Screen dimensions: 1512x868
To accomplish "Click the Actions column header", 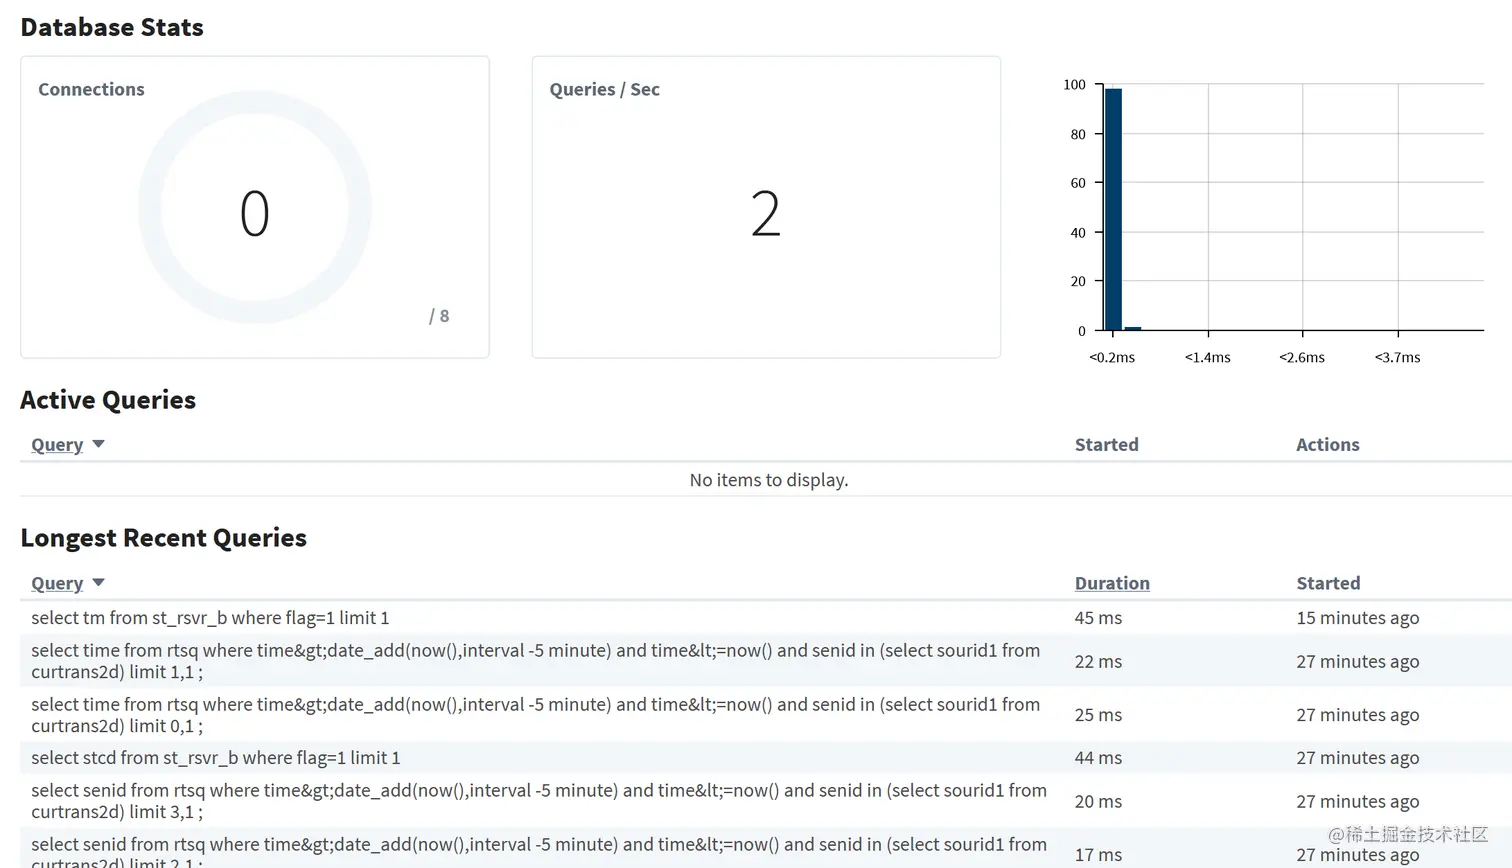I will 1328,445.
